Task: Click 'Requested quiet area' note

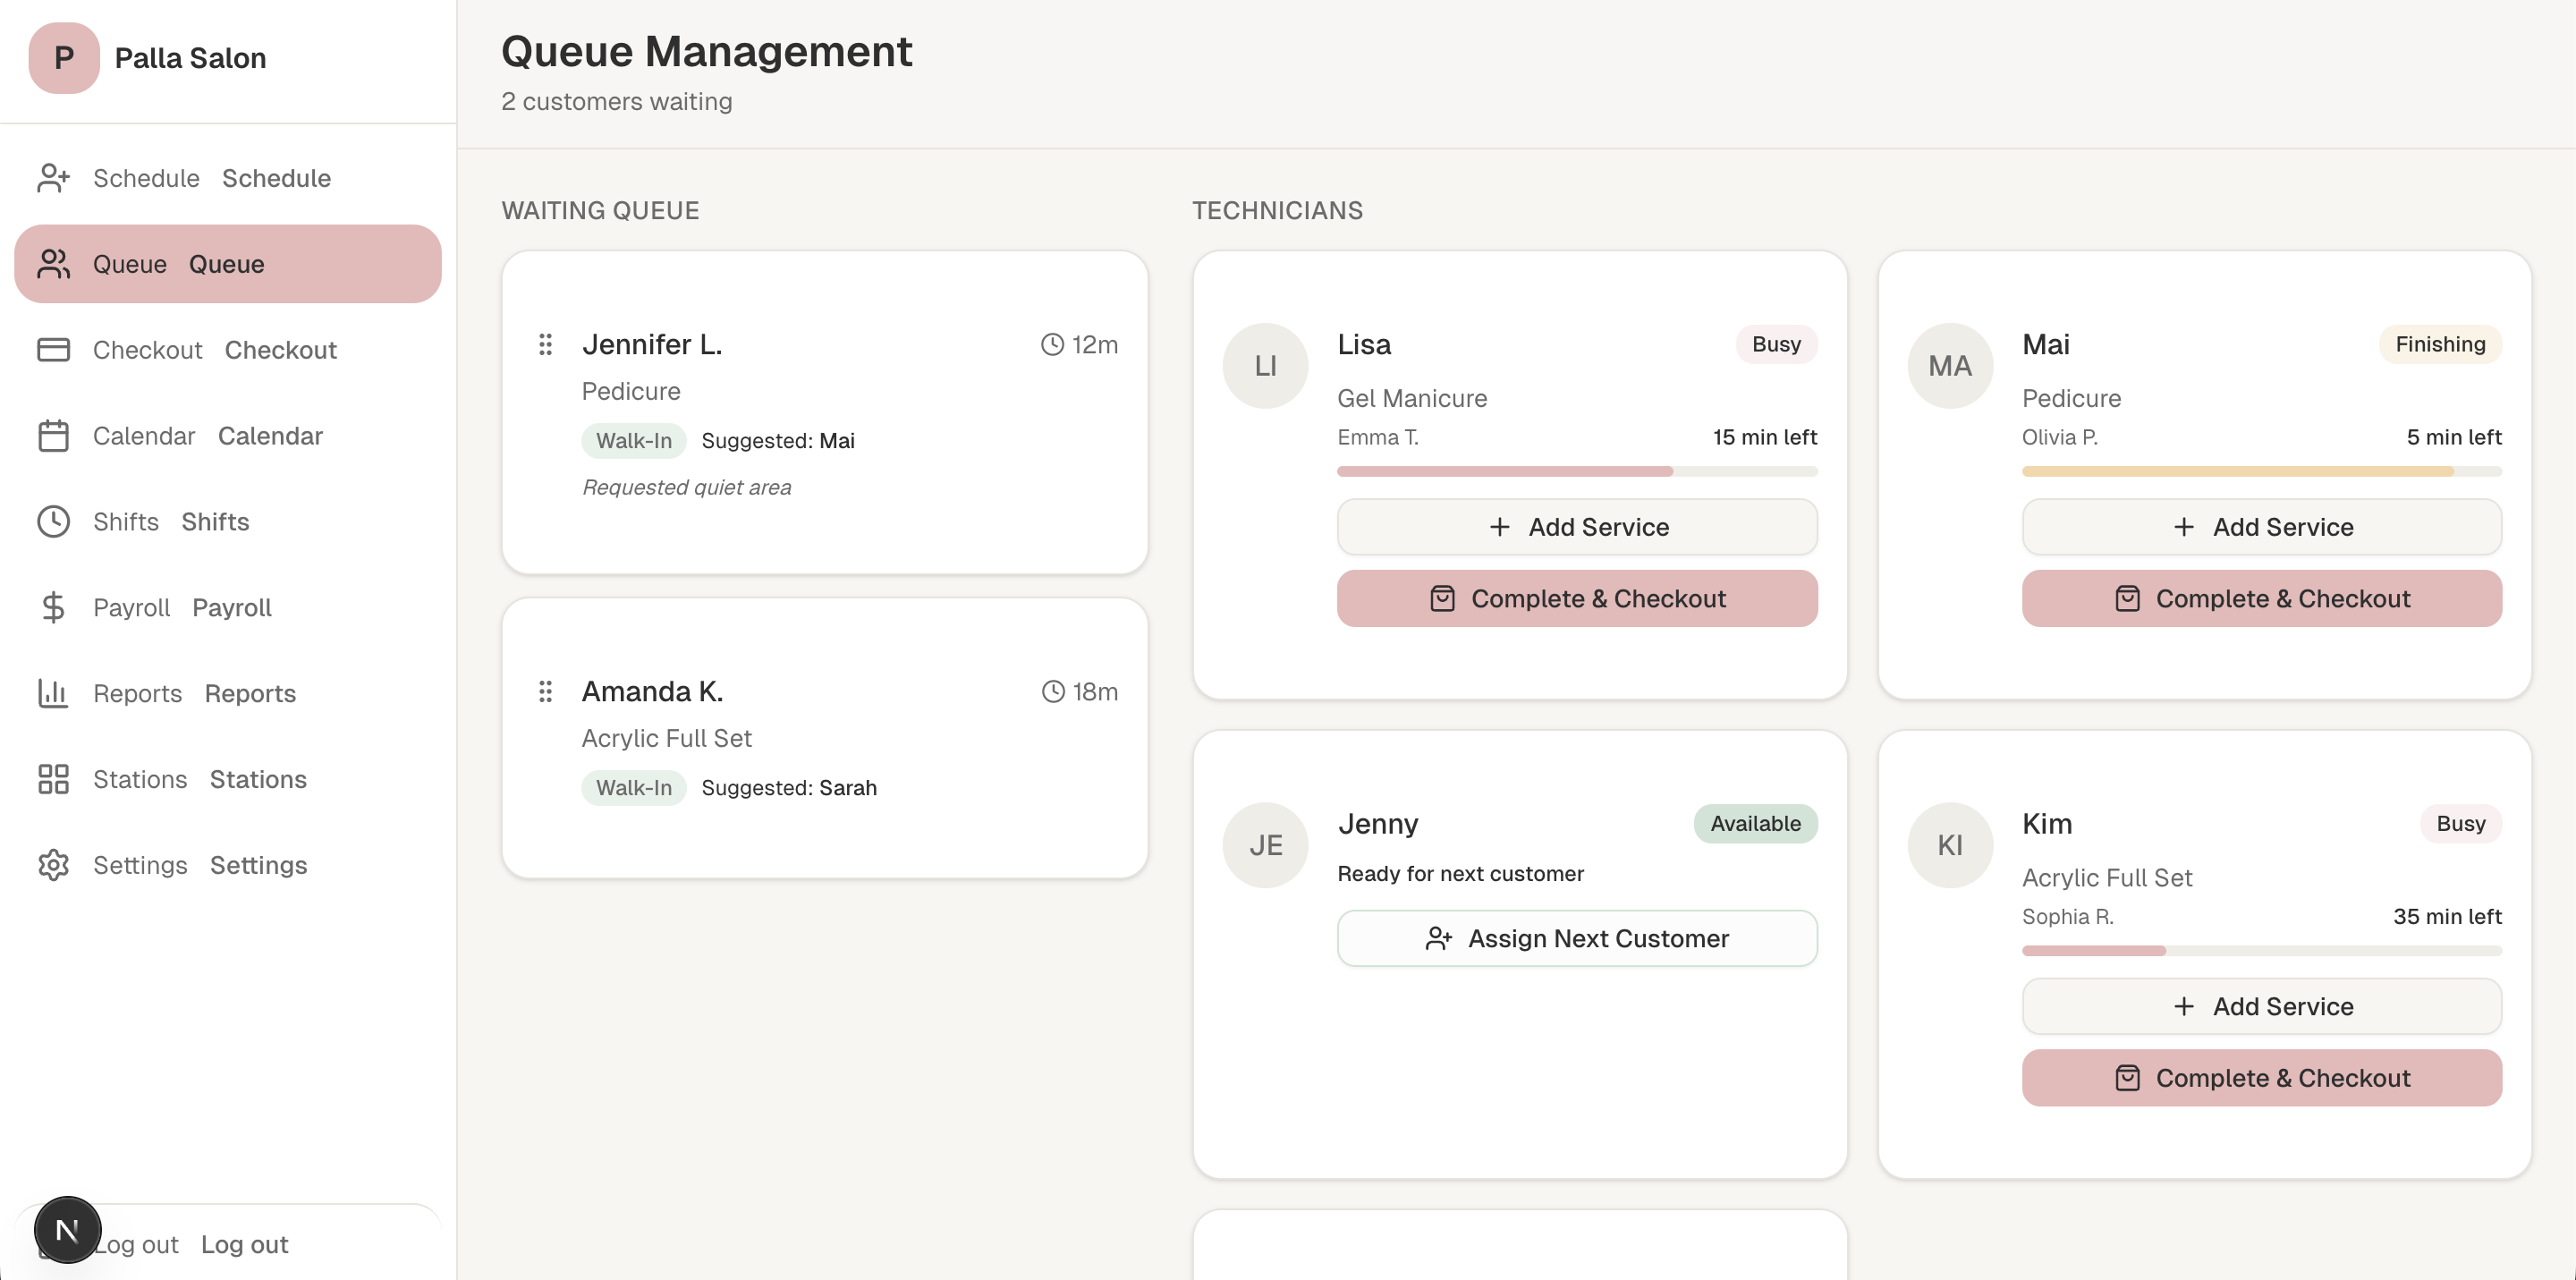Action: pos(686,487)
